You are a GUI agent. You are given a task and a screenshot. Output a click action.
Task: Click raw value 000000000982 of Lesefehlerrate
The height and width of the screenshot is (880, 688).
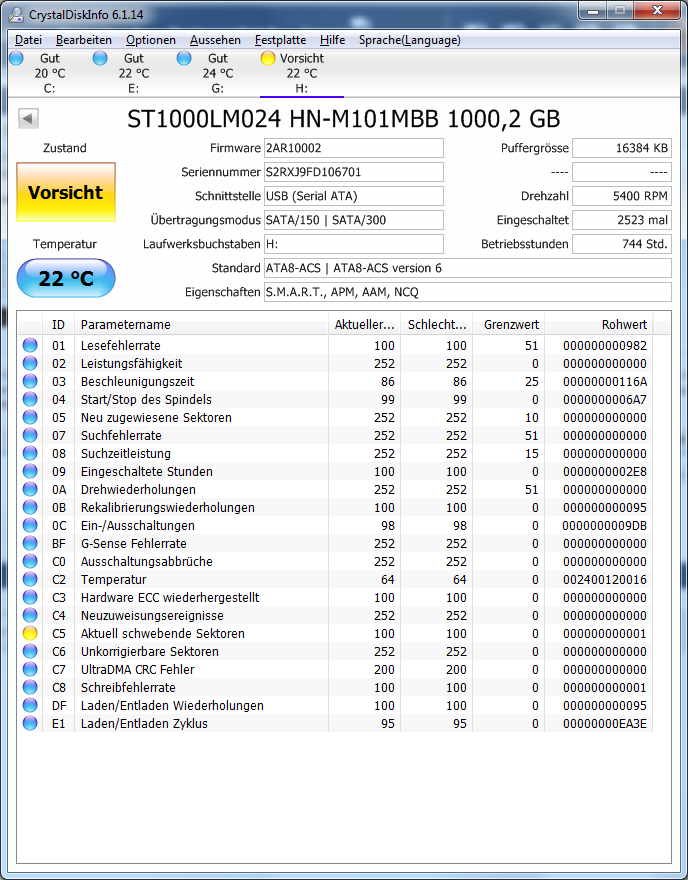pyautogui.click(x=604, y=345)
